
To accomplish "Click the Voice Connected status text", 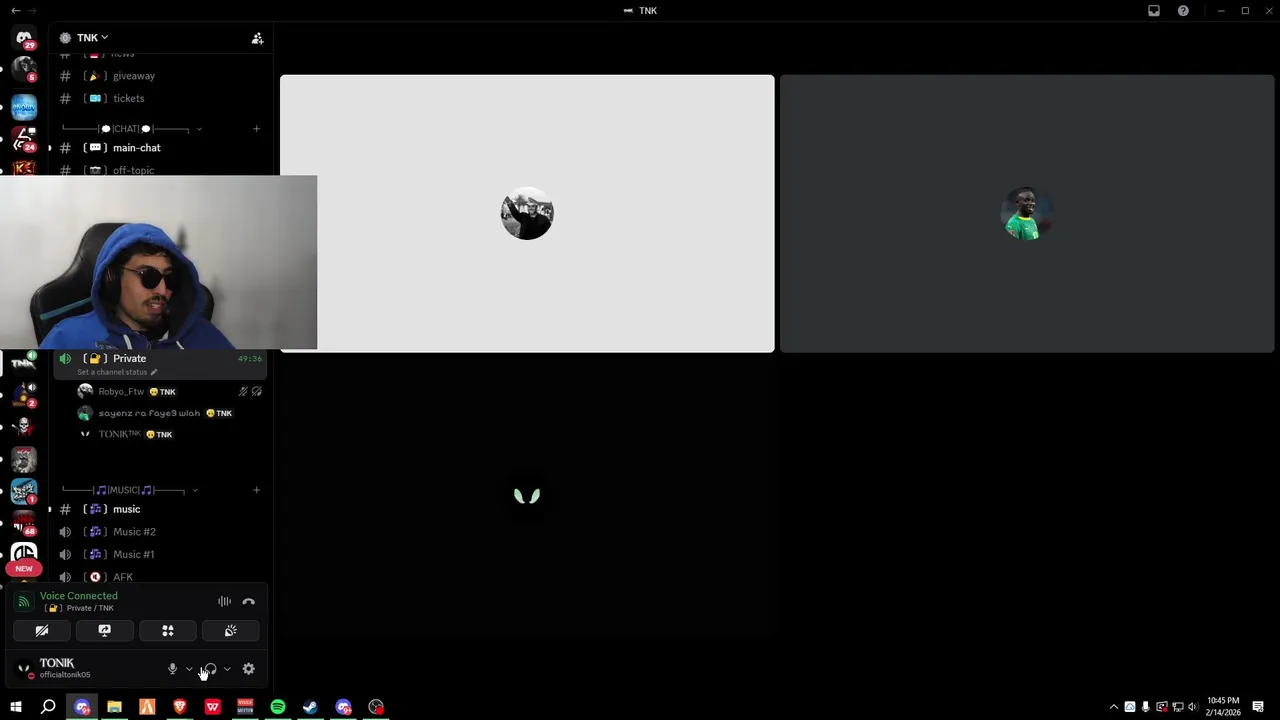I will click(79, 596).
